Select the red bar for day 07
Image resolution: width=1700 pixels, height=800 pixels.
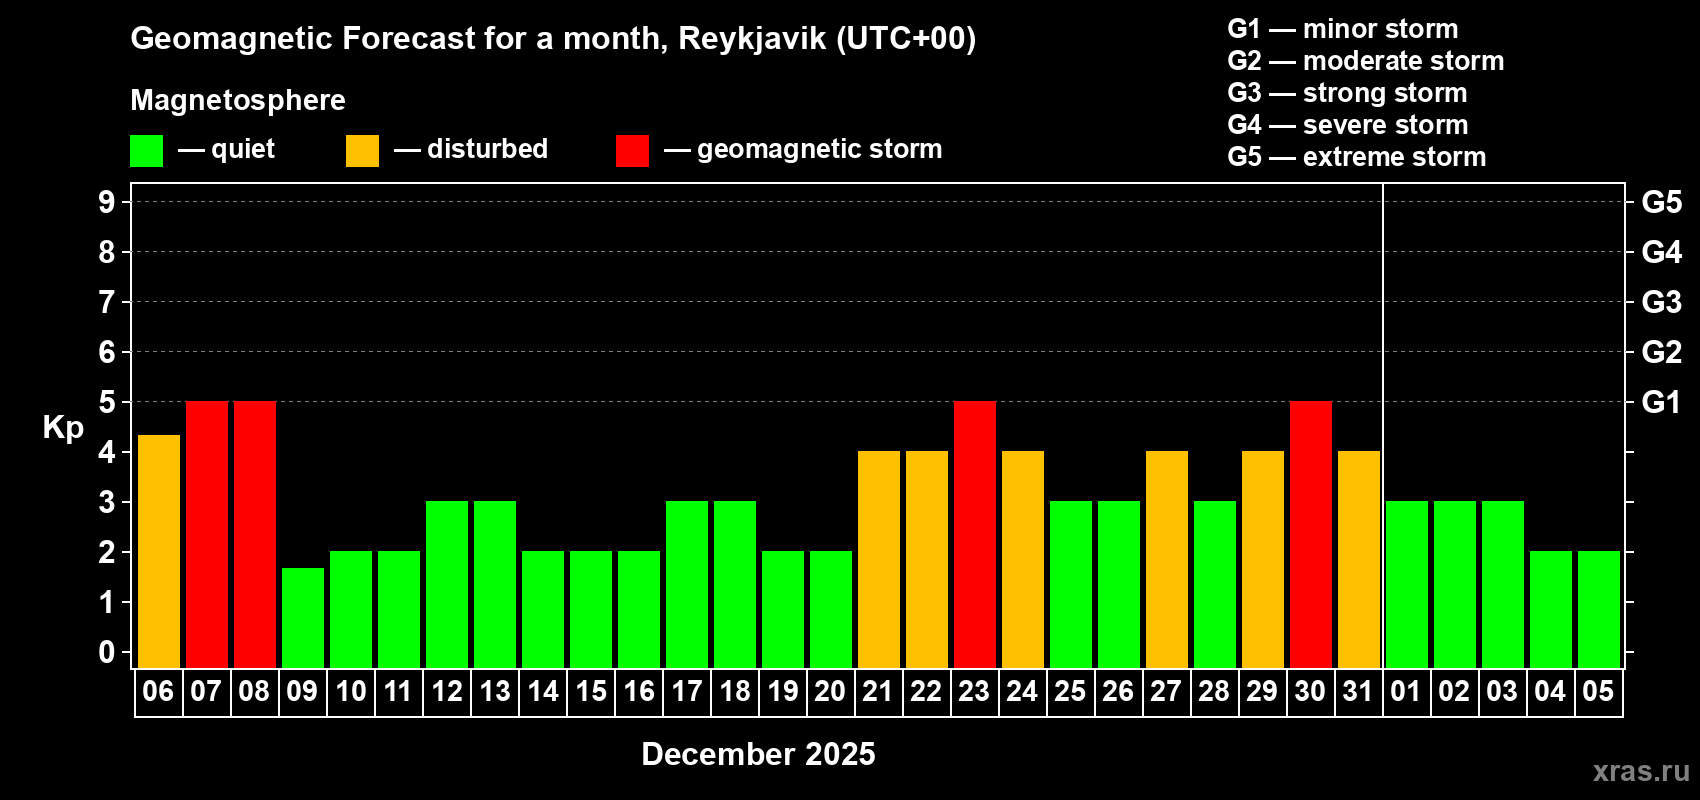[207, 535]
